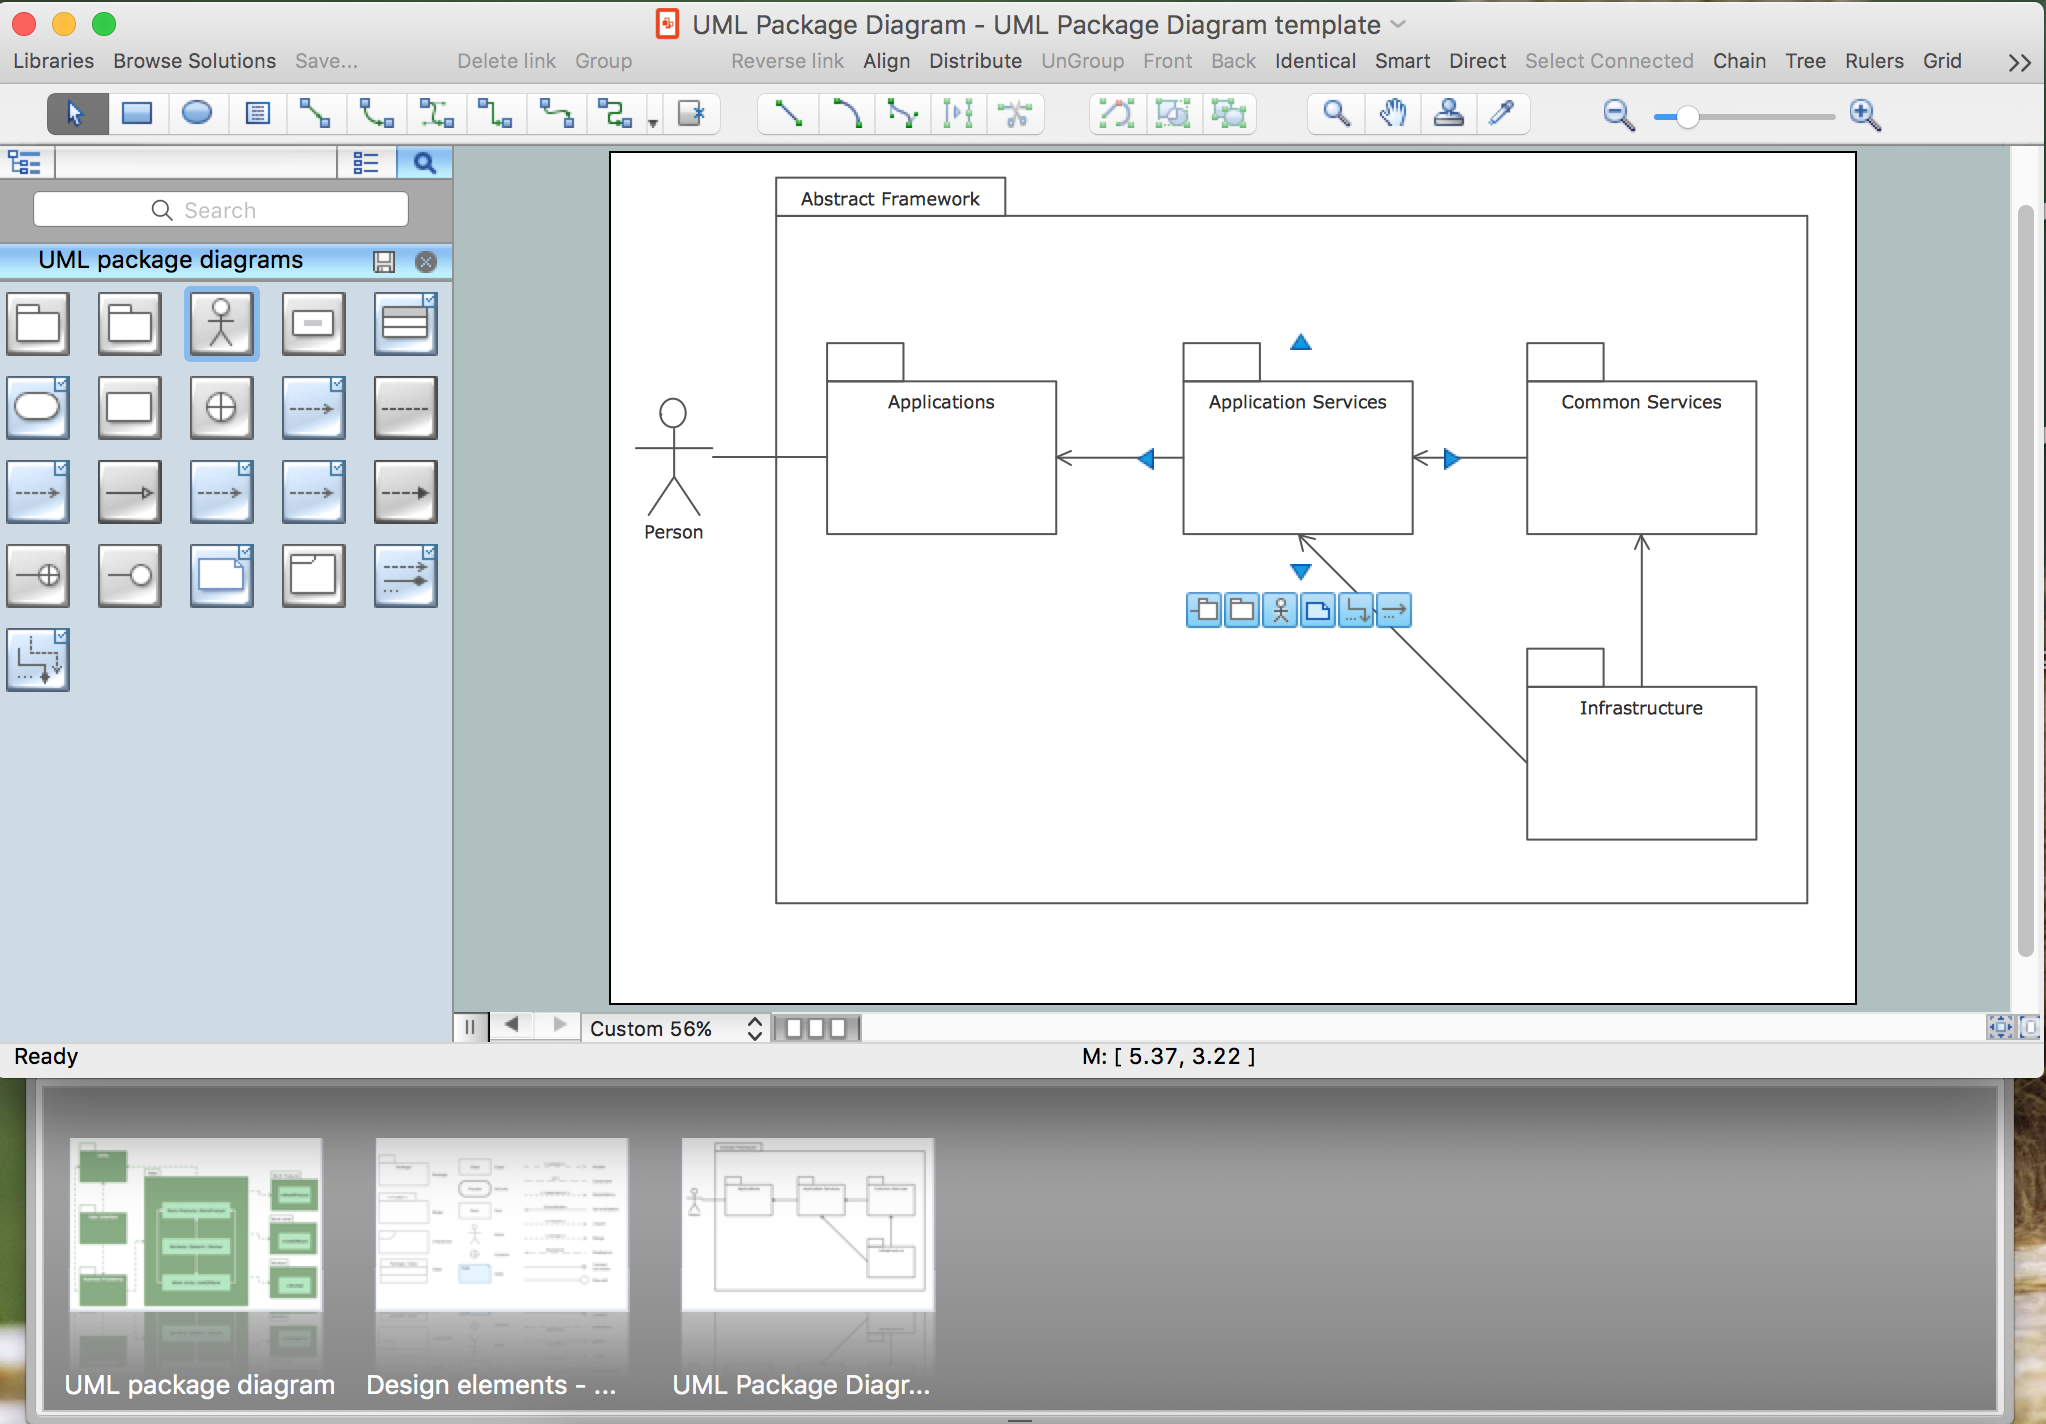Click the Abstract Framework tab label

coord(890,198)
